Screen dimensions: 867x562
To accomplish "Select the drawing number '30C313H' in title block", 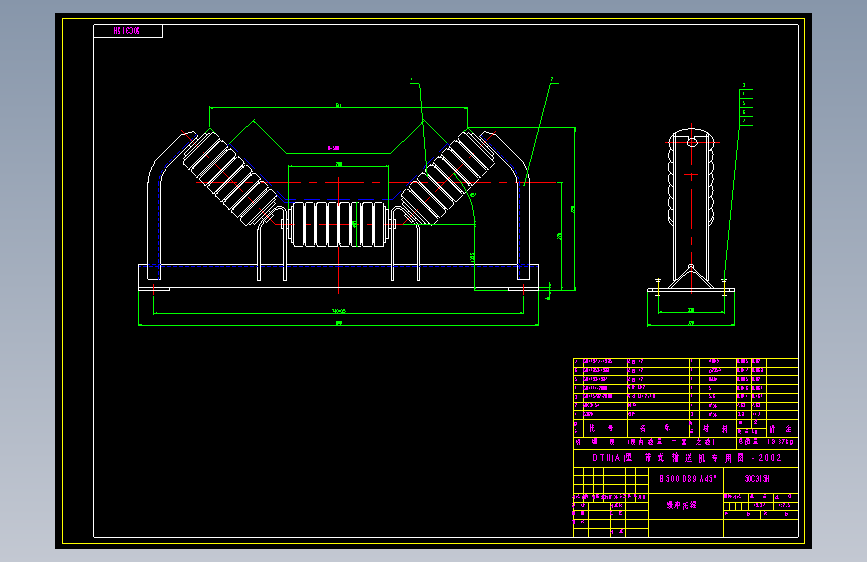I will [x=757, y=479].
